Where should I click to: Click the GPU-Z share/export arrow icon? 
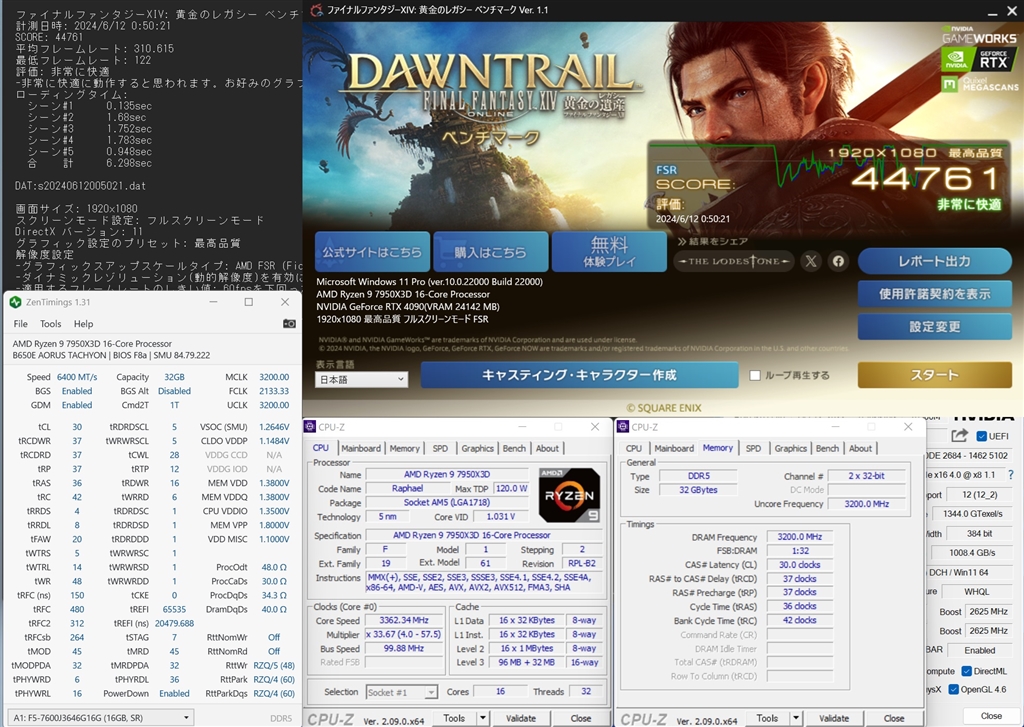coord(960,436)
